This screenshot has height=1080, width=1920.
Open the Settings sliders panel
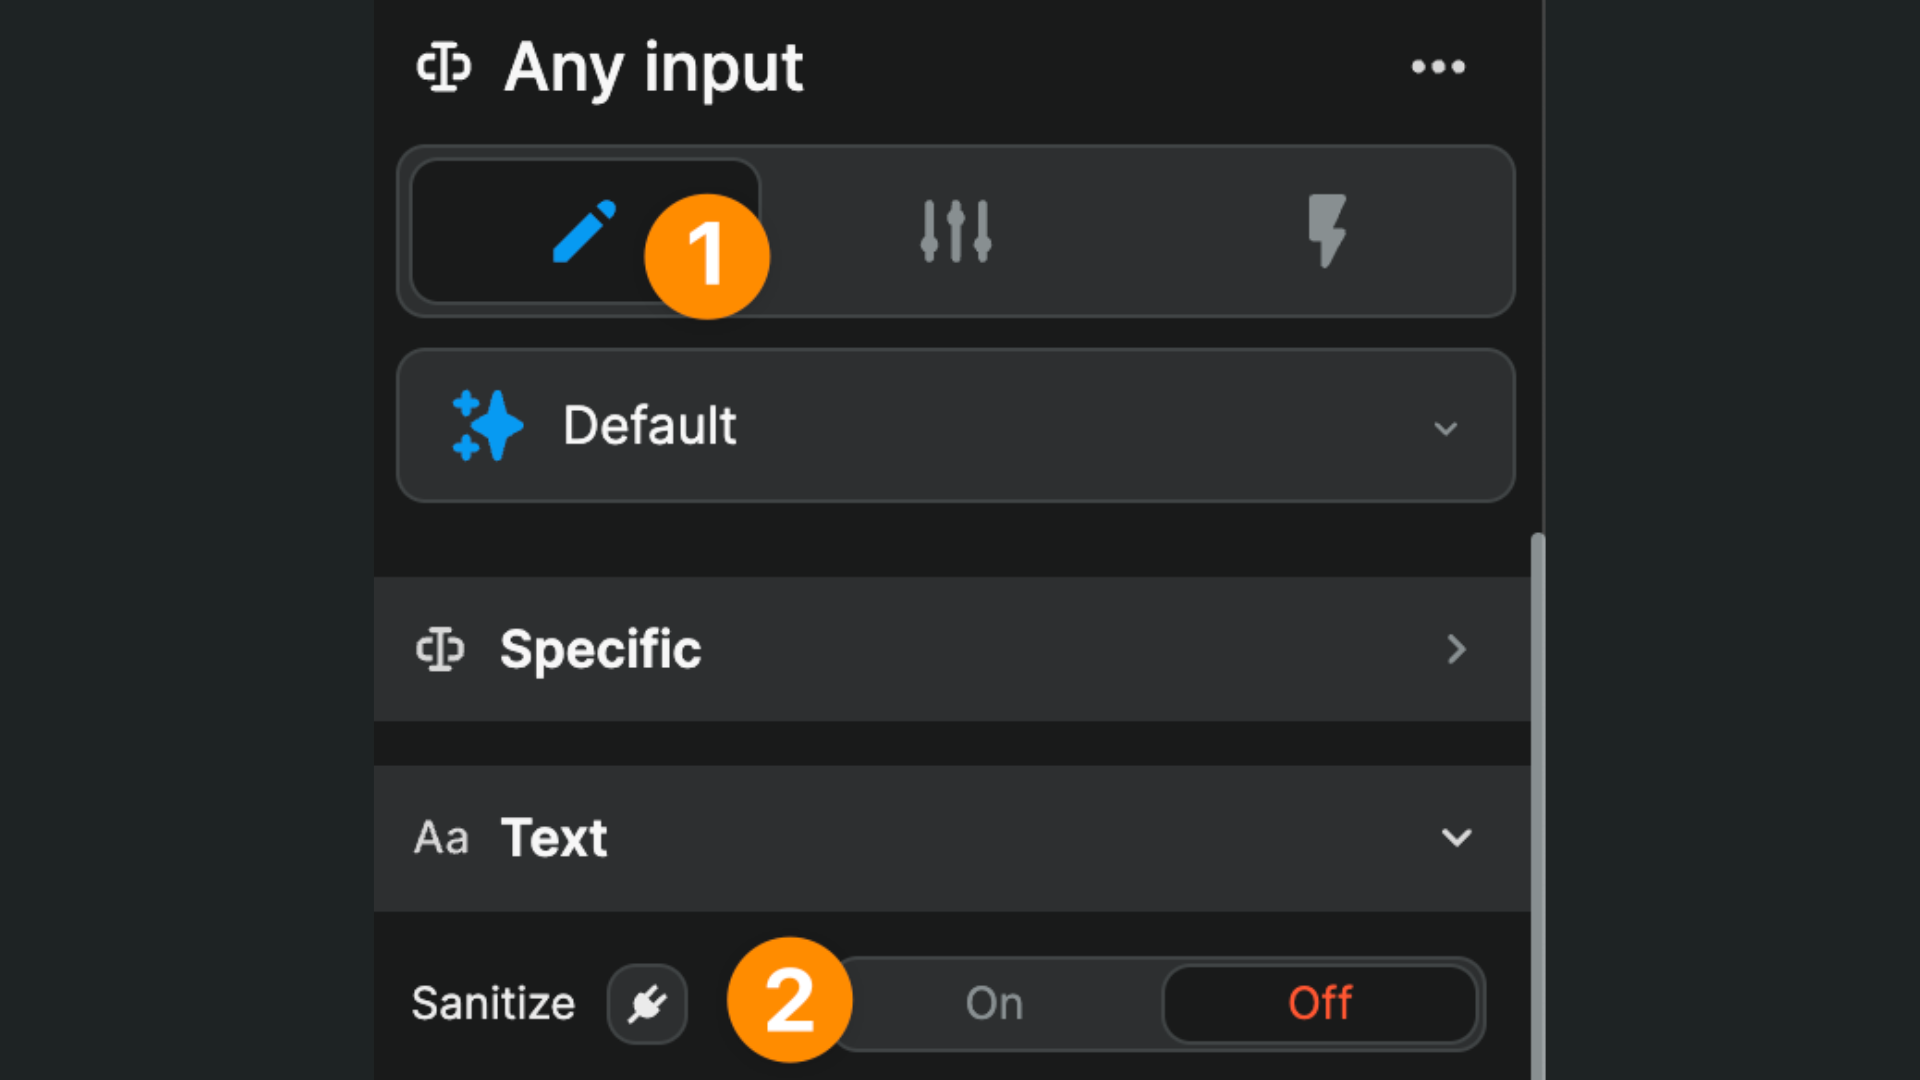(x=954, y=230)
